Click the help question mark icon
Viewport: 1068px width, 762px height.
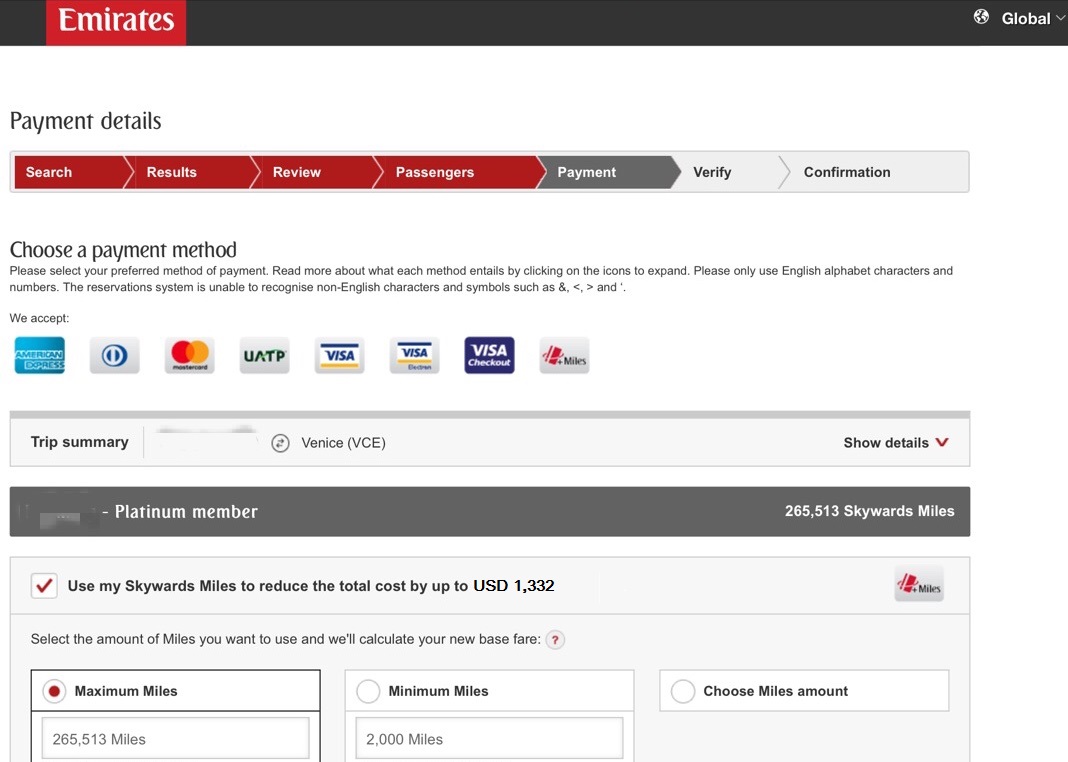tap(555, 640)
